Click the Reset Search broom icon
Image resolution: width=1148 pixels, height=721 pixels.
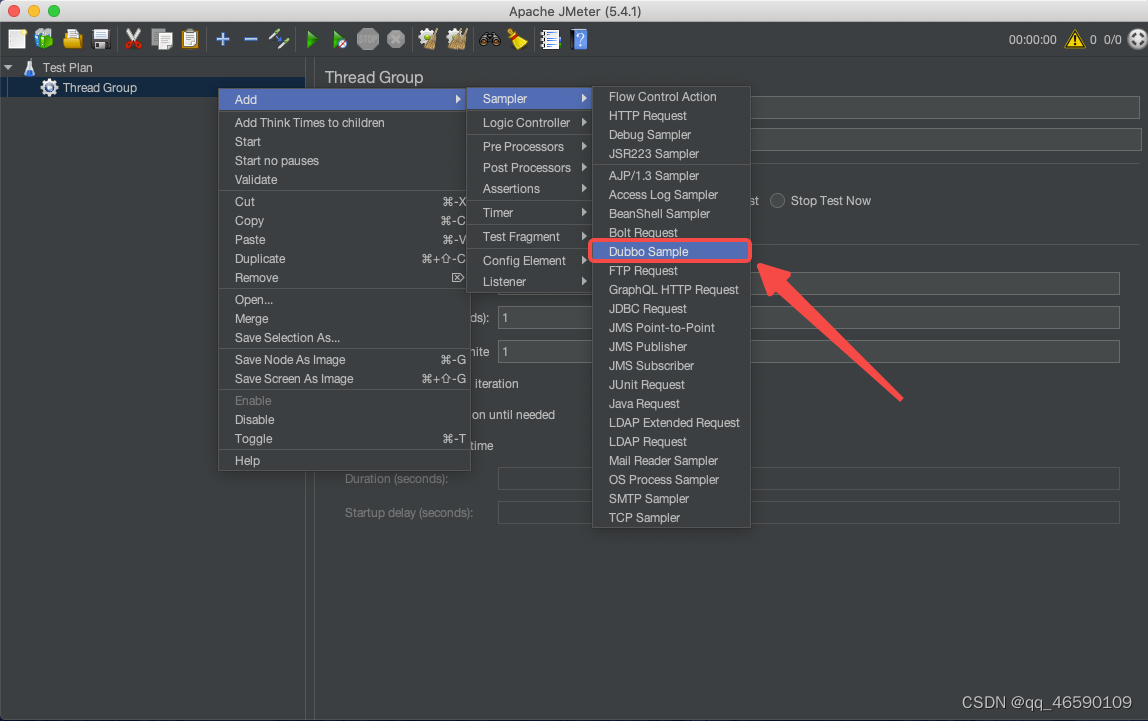pos(518,39)
